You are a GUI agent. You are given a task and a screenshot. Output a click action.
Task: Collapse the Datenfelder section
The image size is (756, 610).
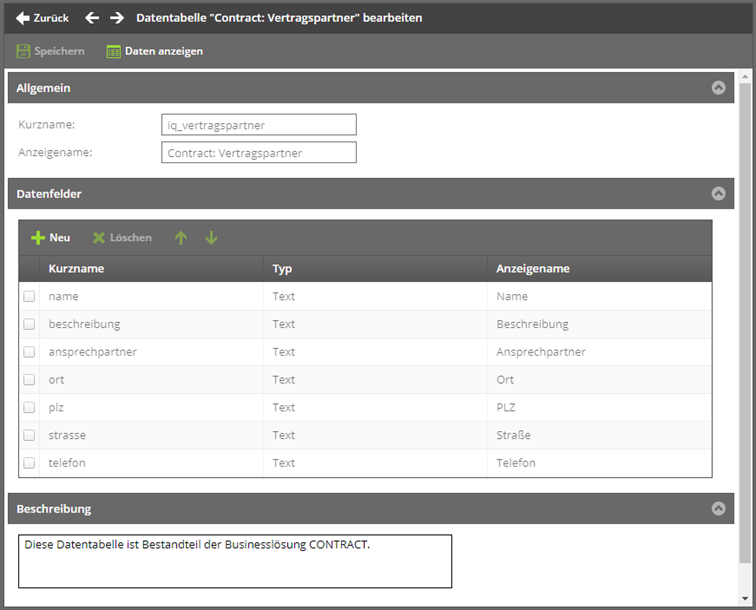[x=718, y=193]
